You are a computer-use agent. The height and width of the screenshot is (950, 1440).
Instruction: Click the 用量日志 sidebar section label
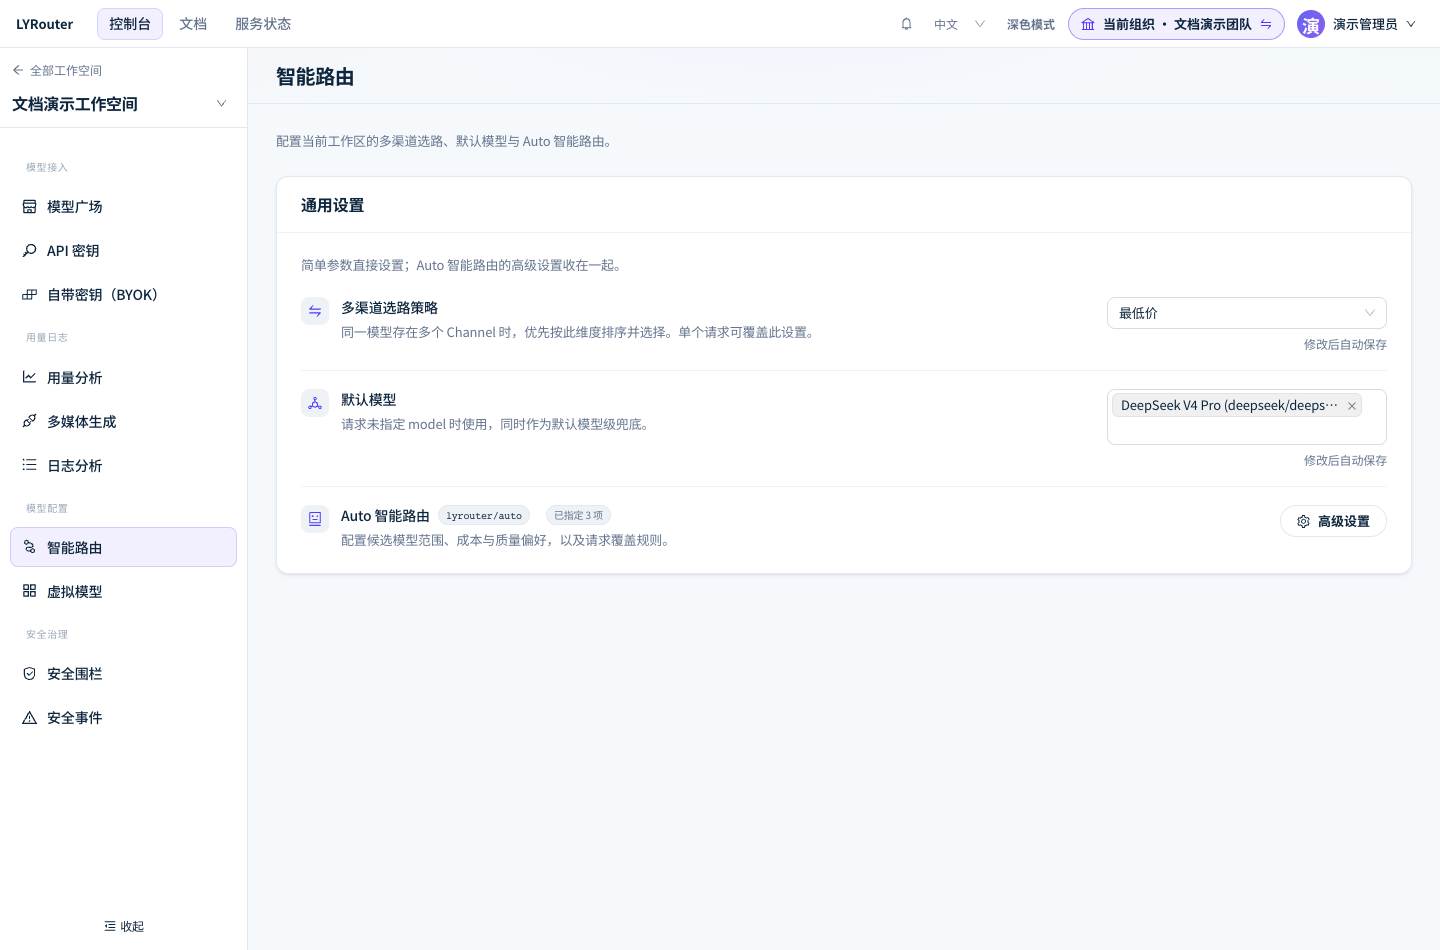(47, 338)
